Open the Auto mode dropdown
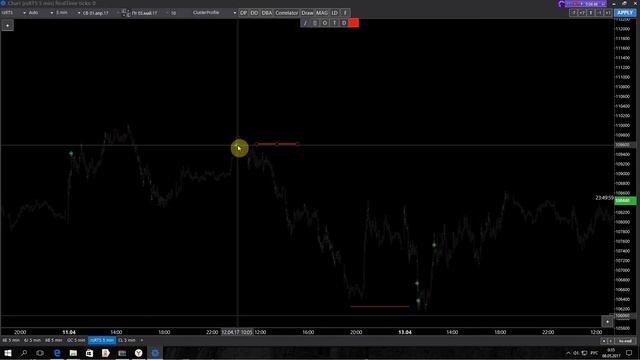 pyautogui.click(x=40, y=13)
